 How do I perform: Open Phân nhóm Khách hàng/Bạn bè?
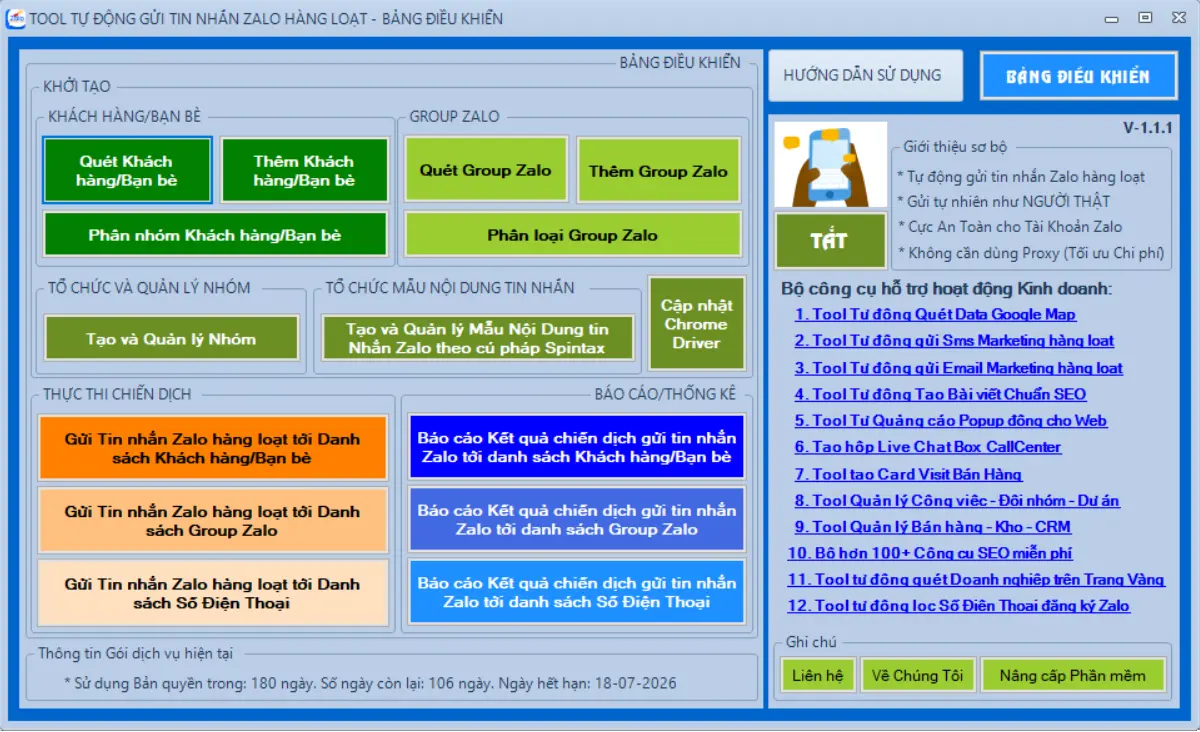tap(215, 235)
